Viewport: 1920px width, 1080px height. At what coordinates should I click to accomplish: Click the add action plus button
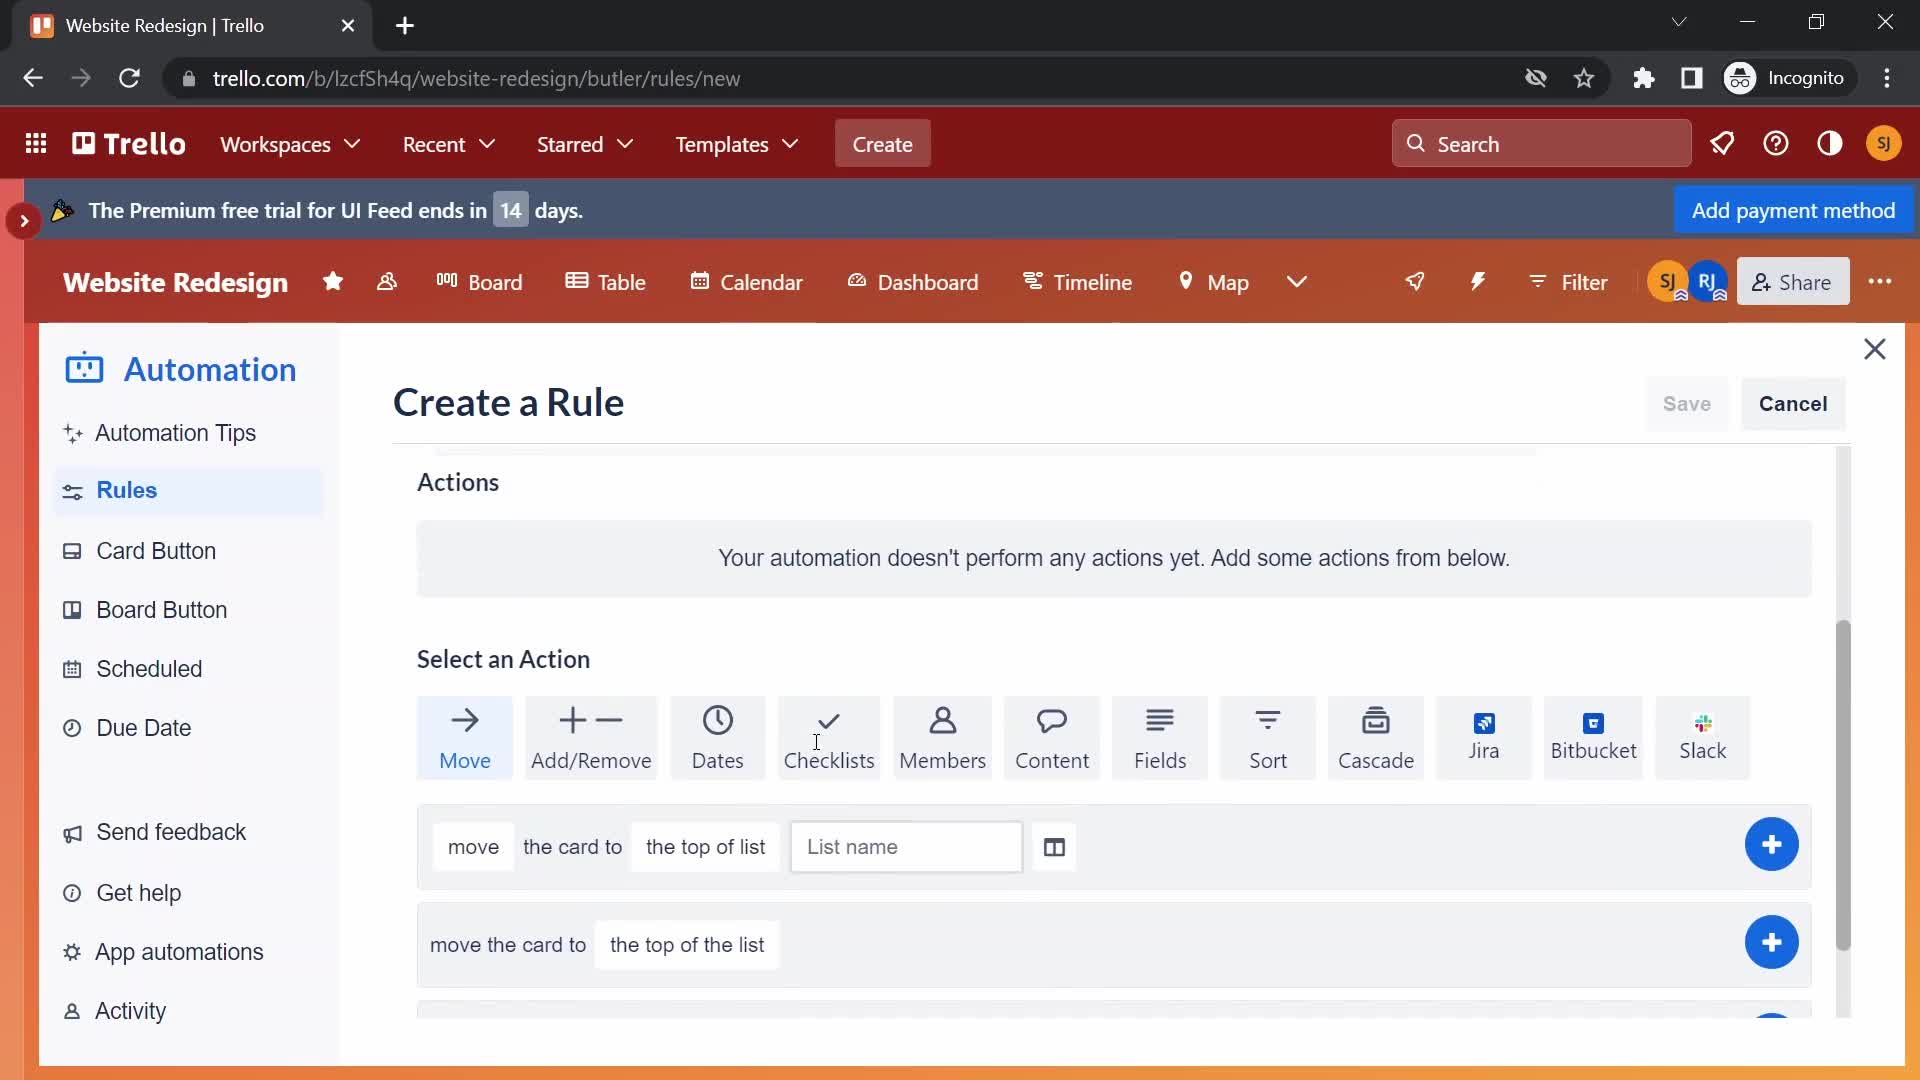tap(1771, 844)
